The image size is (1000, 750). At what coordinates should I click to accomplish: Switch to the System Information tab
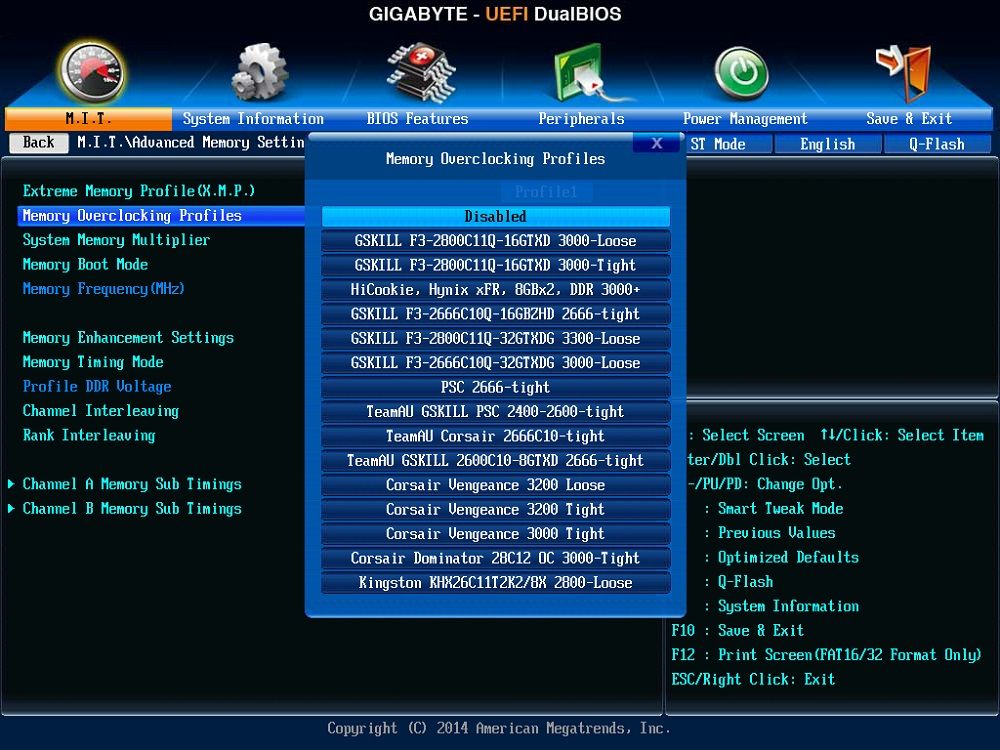click(253, 119)
